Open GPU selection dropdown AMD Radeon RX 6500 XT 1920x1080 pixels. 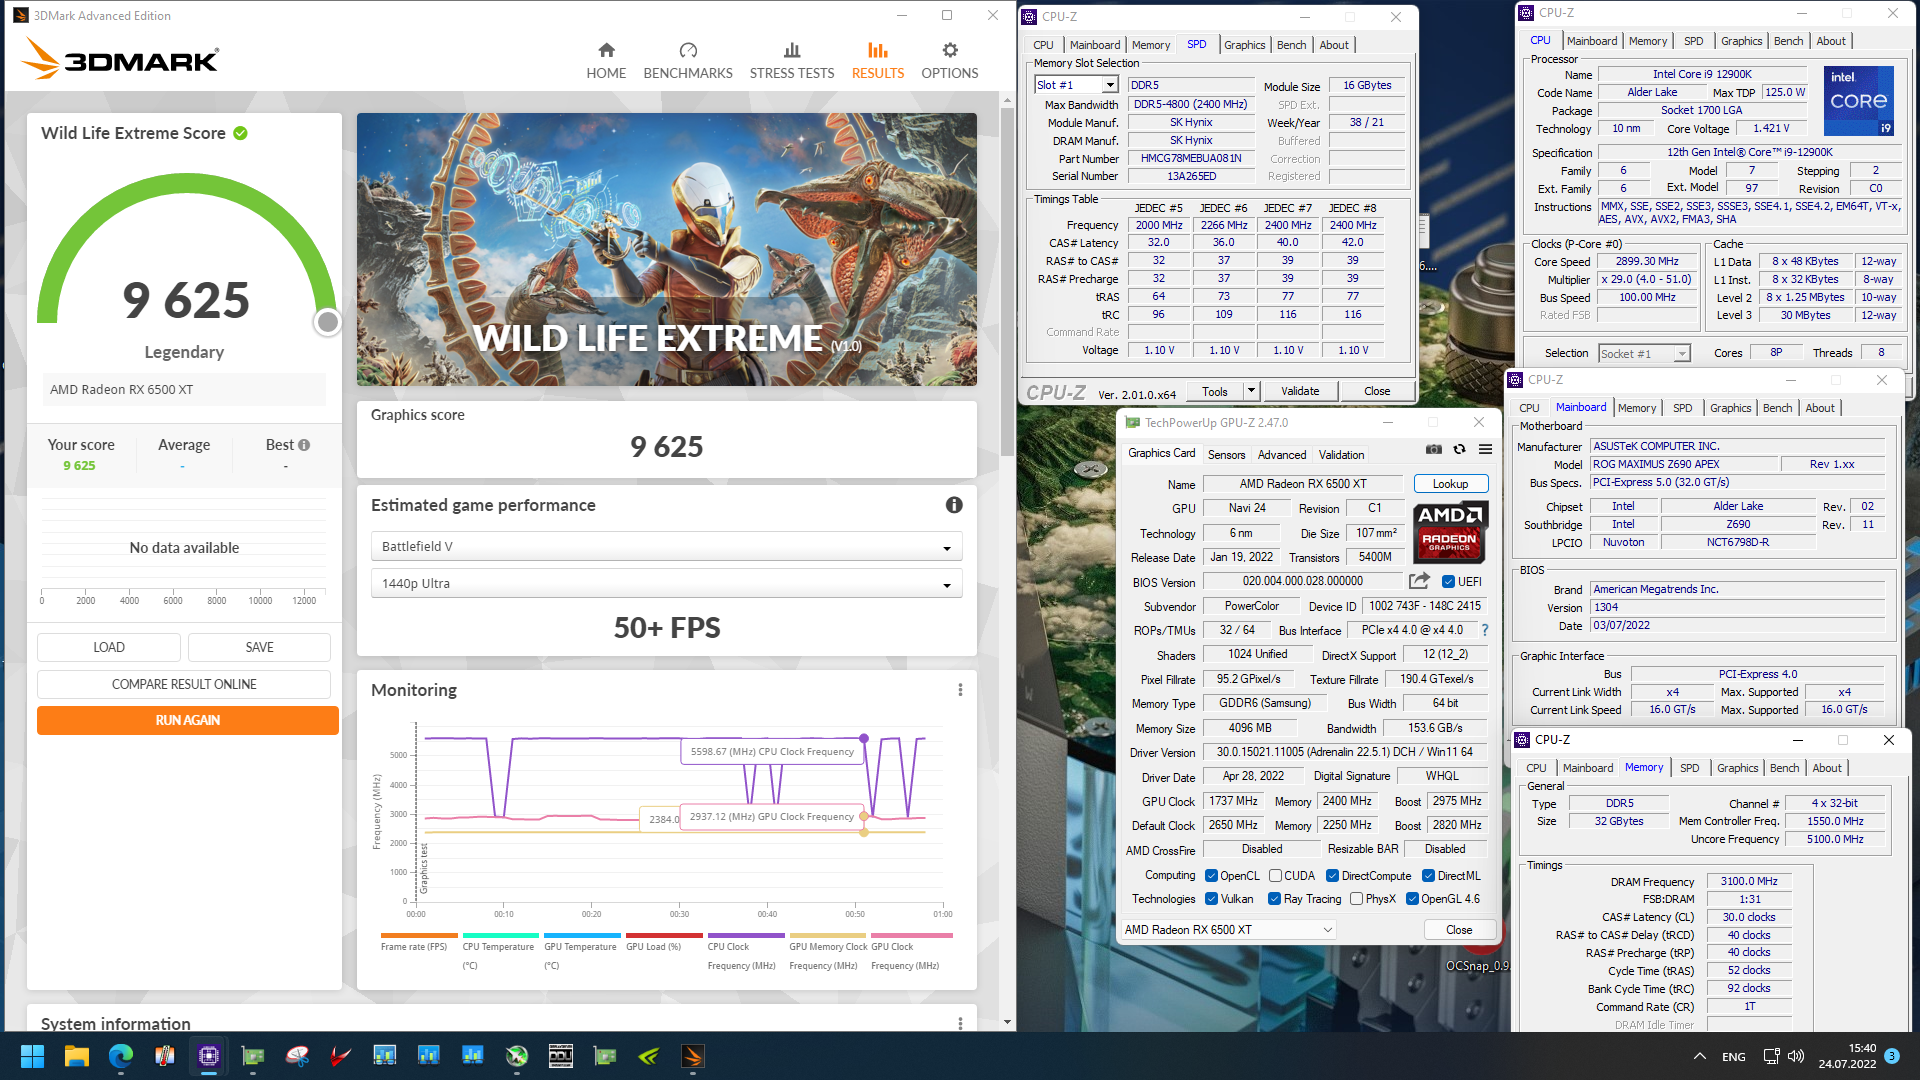point(1228,929)
